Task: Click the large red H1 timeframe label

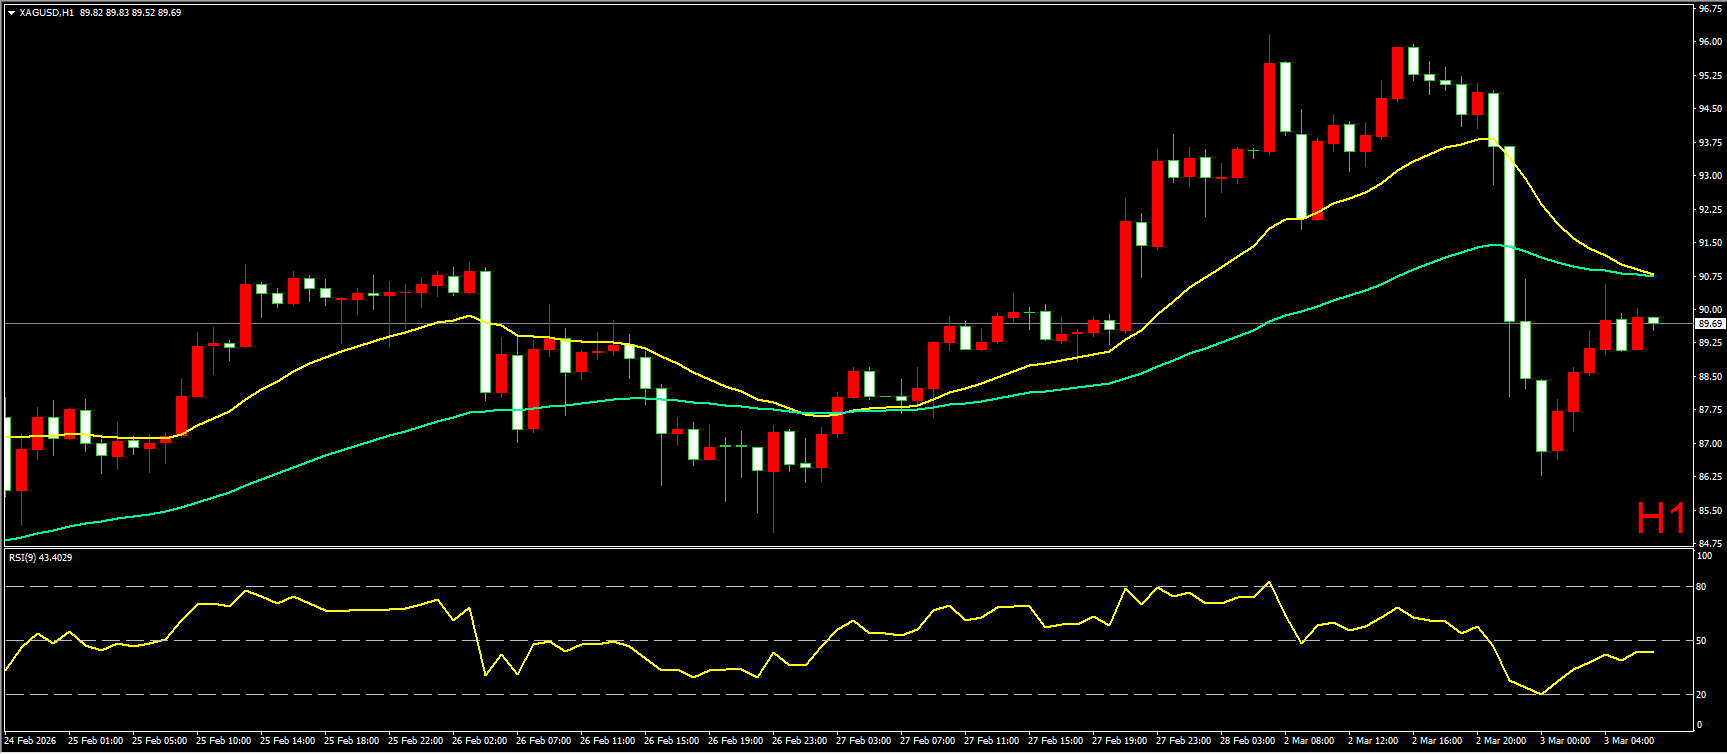Action: point(1660,518)
